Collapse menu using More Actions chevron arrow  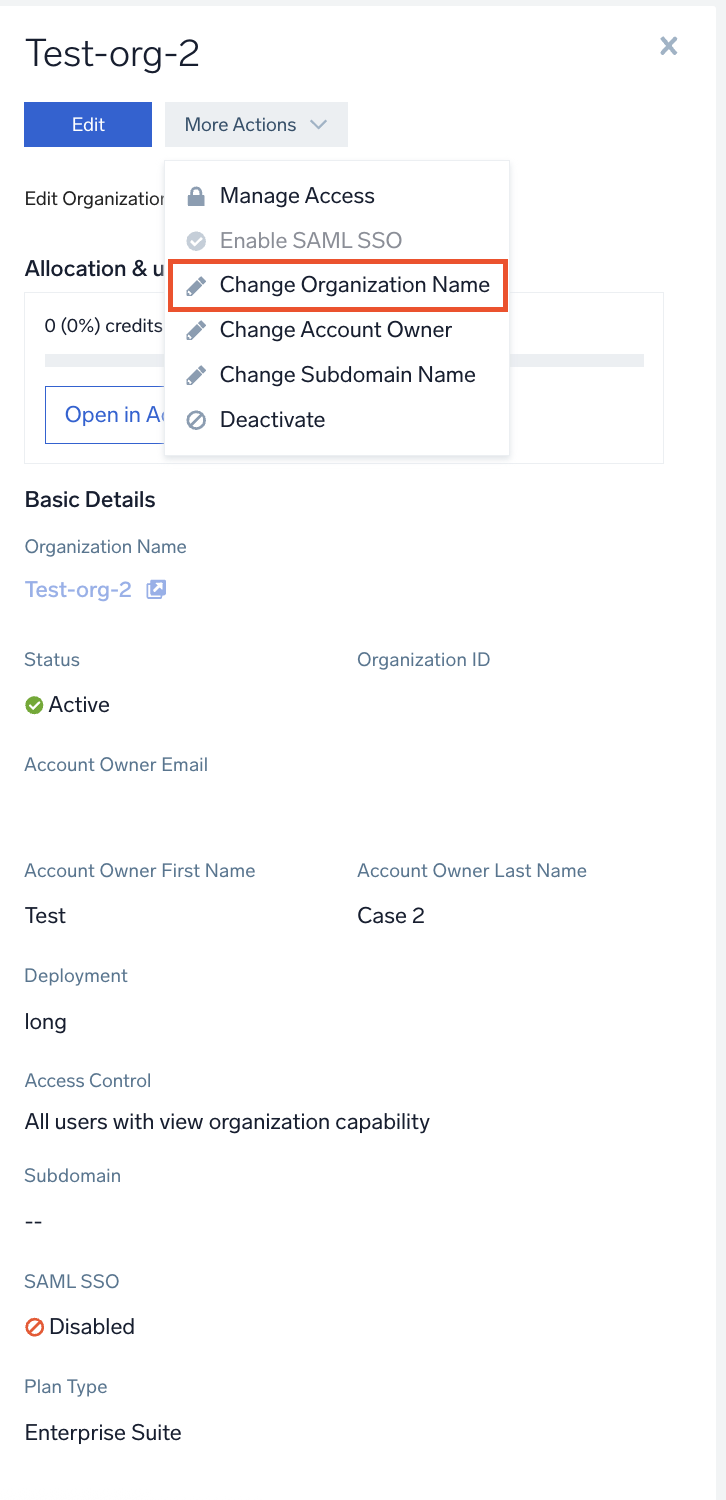point(318,125)
